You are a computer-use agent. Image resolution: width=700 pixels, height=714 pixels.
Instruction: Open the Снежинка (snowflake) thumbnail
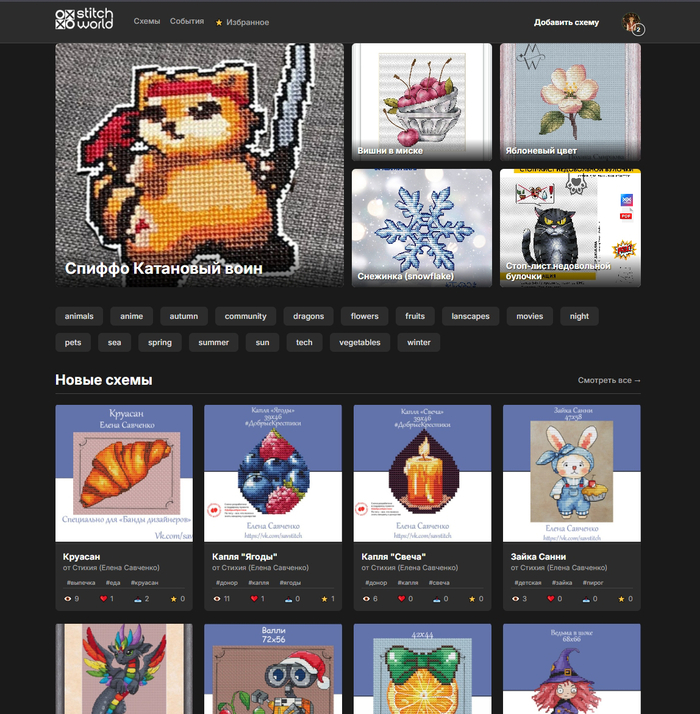coord(421,228)
